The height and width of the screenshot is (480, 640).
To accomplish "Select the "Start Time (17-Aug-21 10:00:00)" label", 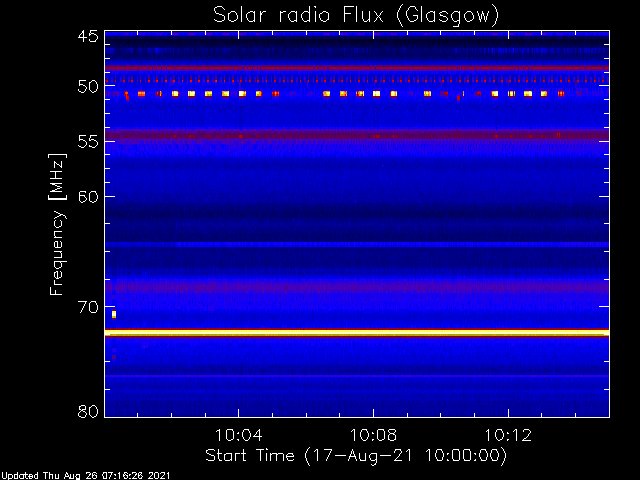I will click(356, 456).
